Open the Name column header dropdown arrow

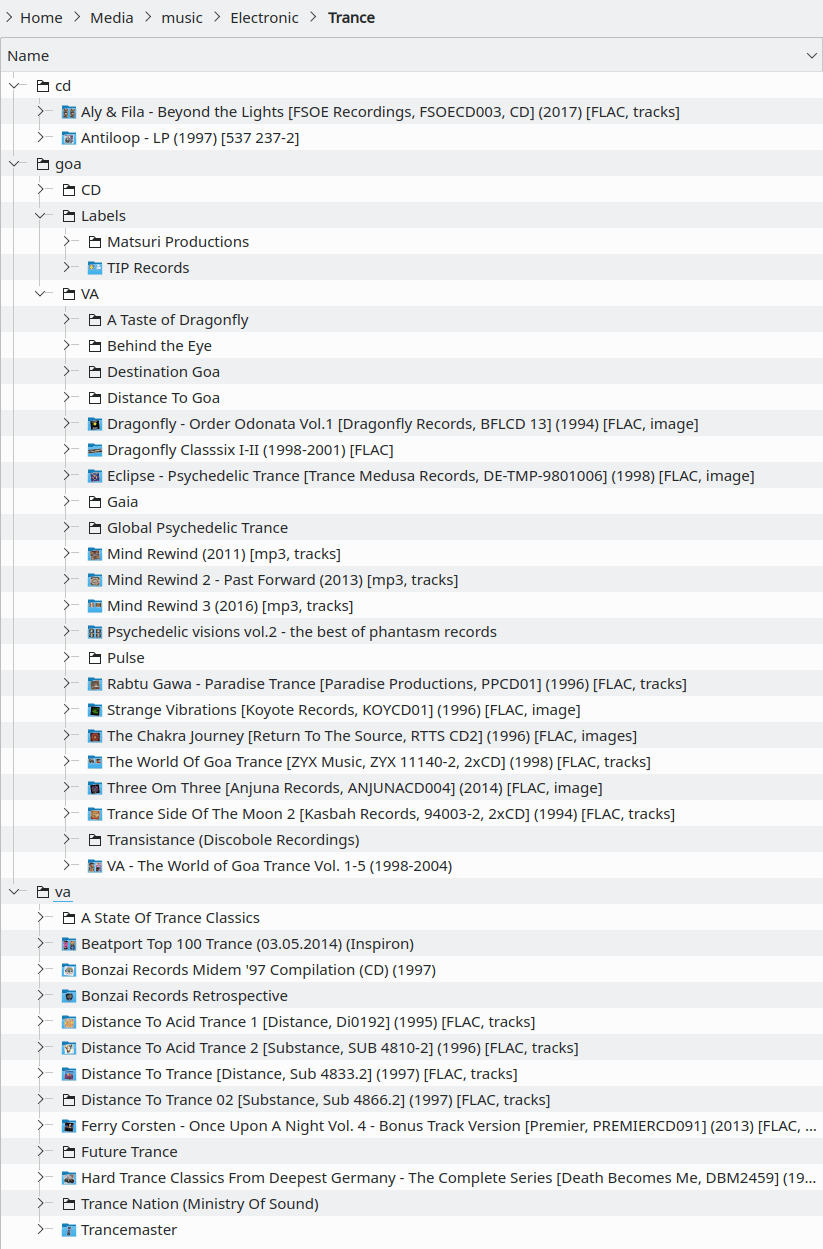[x=812, y=56]
